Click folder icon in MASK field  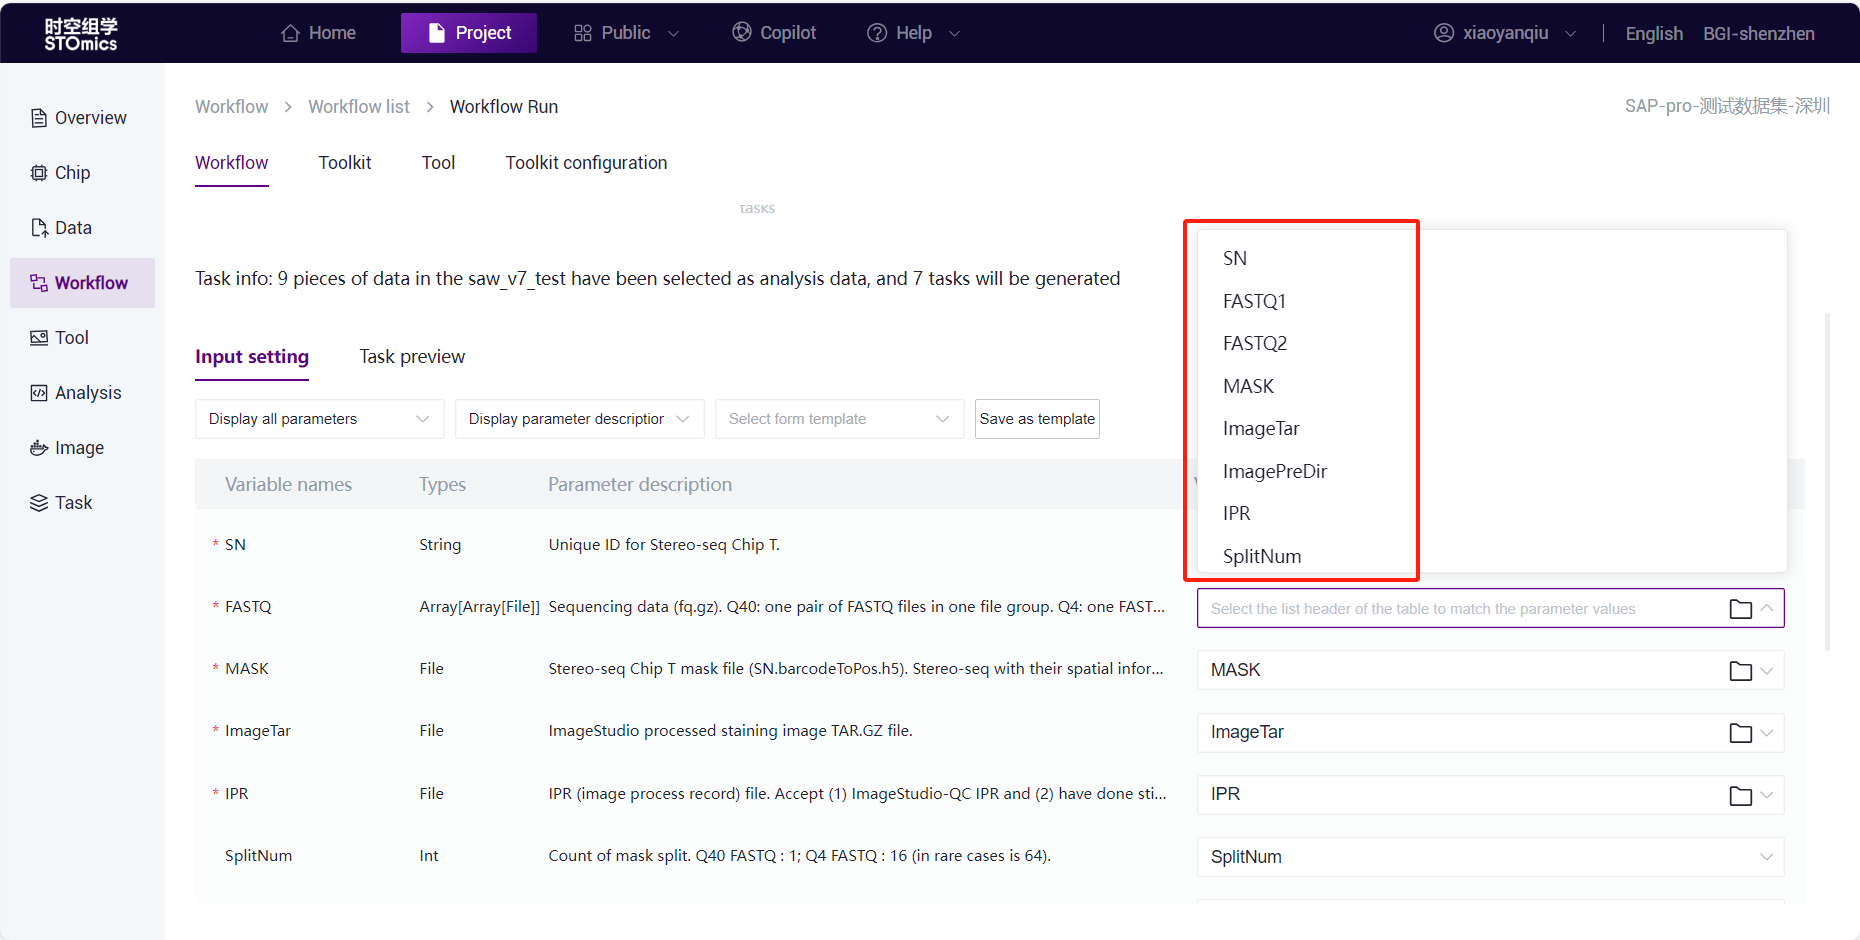[1740, 671]
